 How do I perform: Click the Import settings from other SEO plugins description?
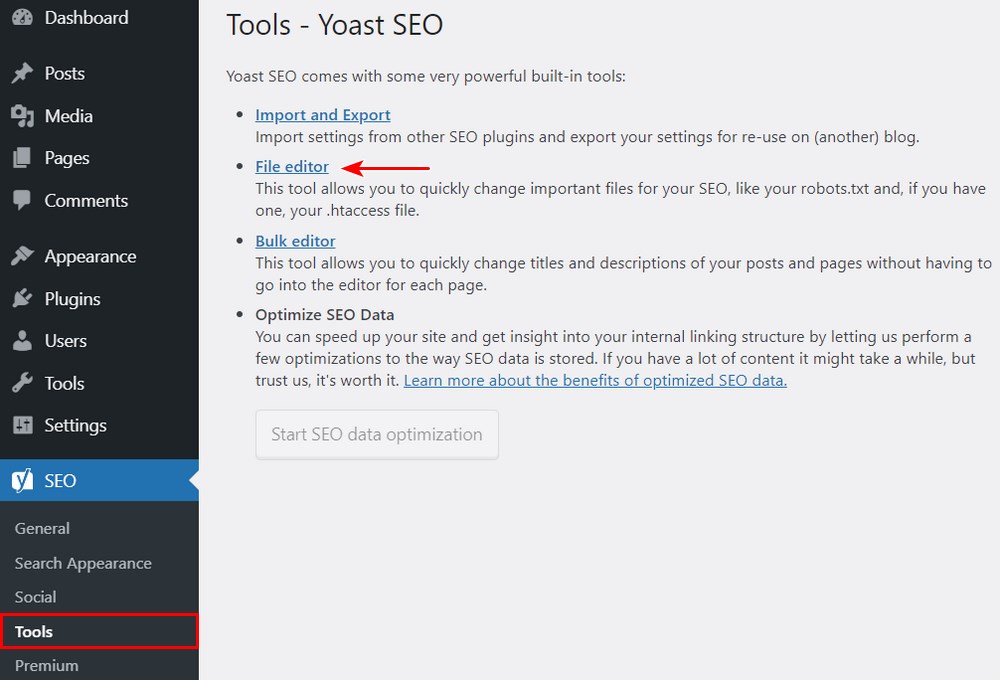coord(587,137)
